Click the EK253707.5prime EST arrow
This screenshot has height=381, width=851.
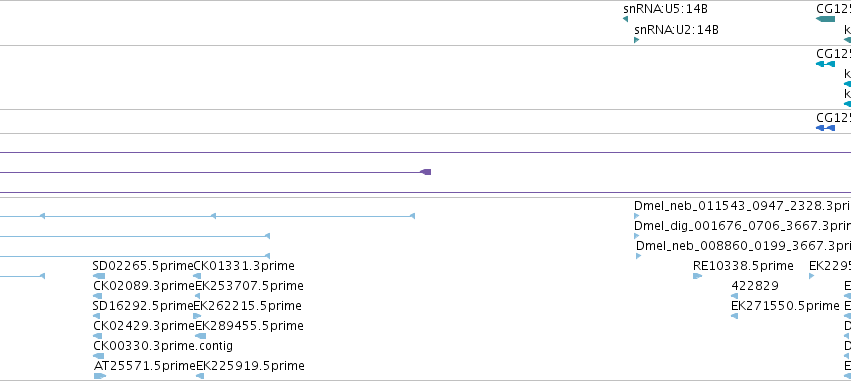[x=198, y=296]
